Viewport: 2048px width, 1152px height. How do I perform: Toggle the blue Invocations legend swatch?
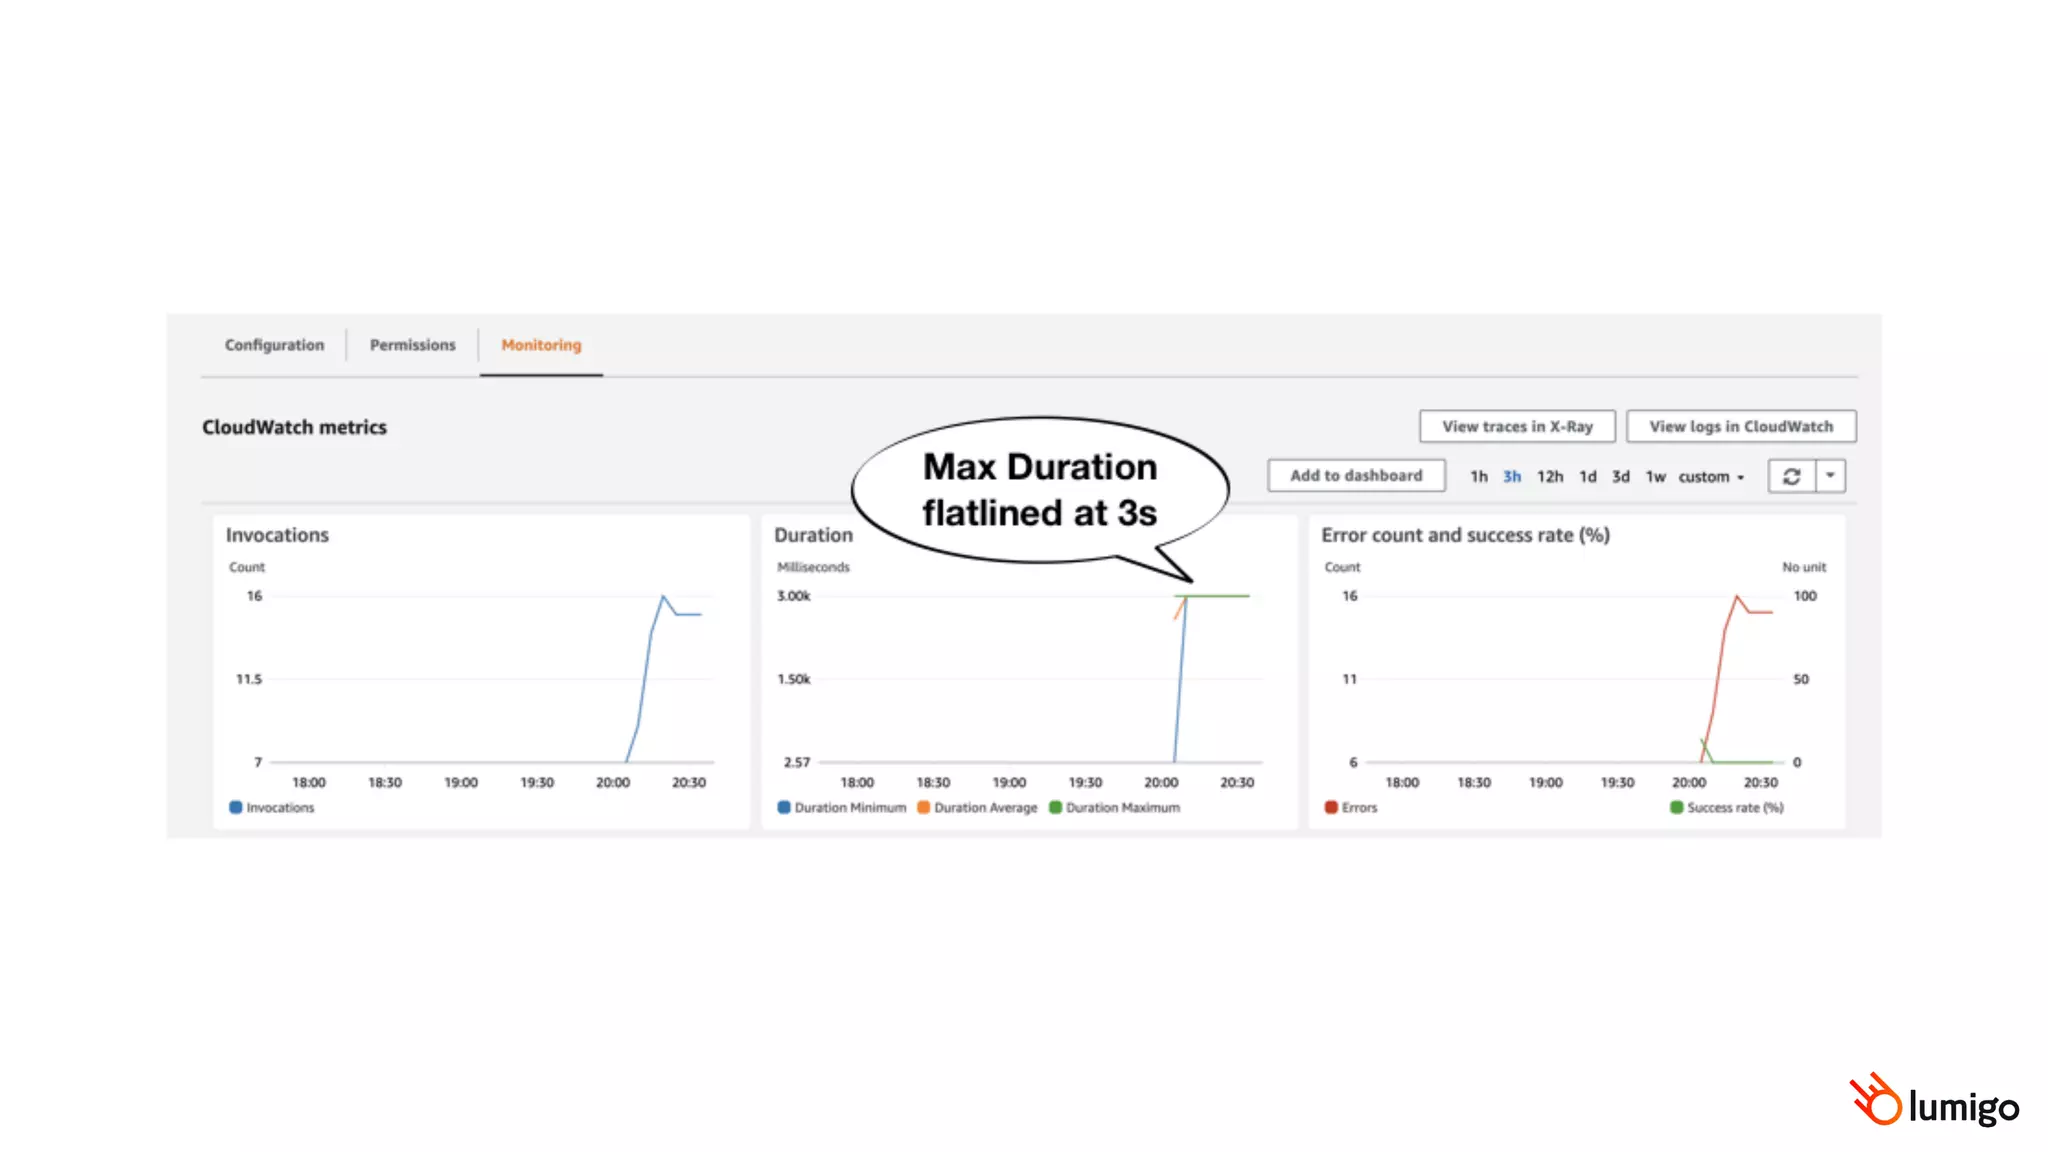pos(236,807)
